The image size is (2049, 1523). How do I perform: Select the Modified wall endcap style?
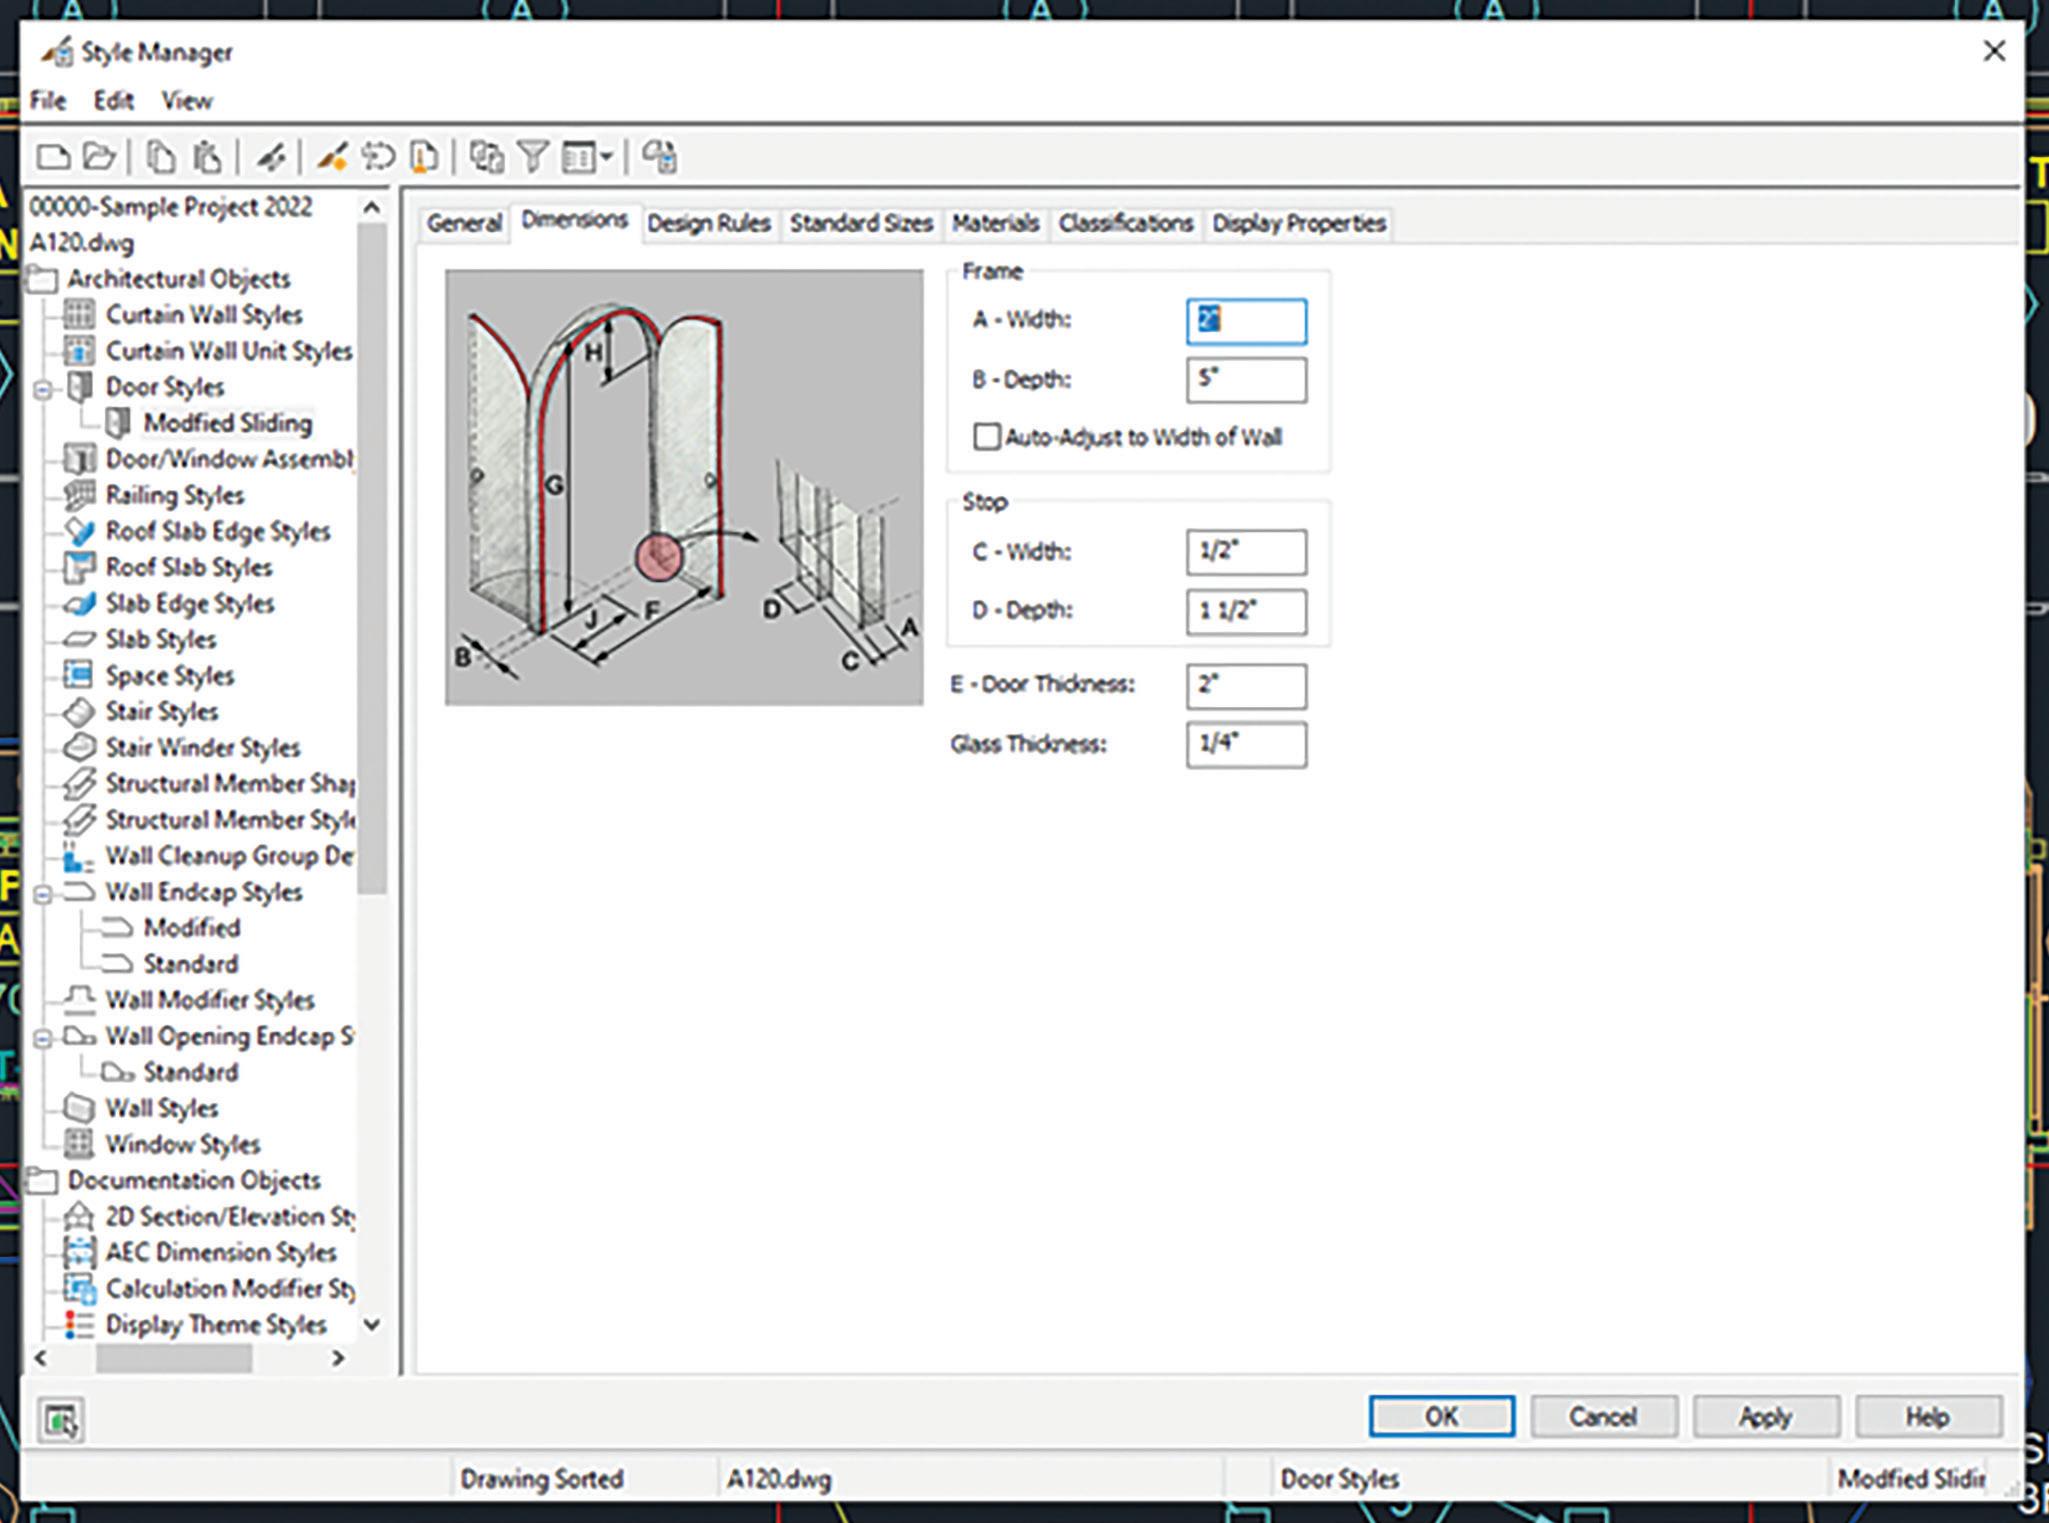point(192,928)
